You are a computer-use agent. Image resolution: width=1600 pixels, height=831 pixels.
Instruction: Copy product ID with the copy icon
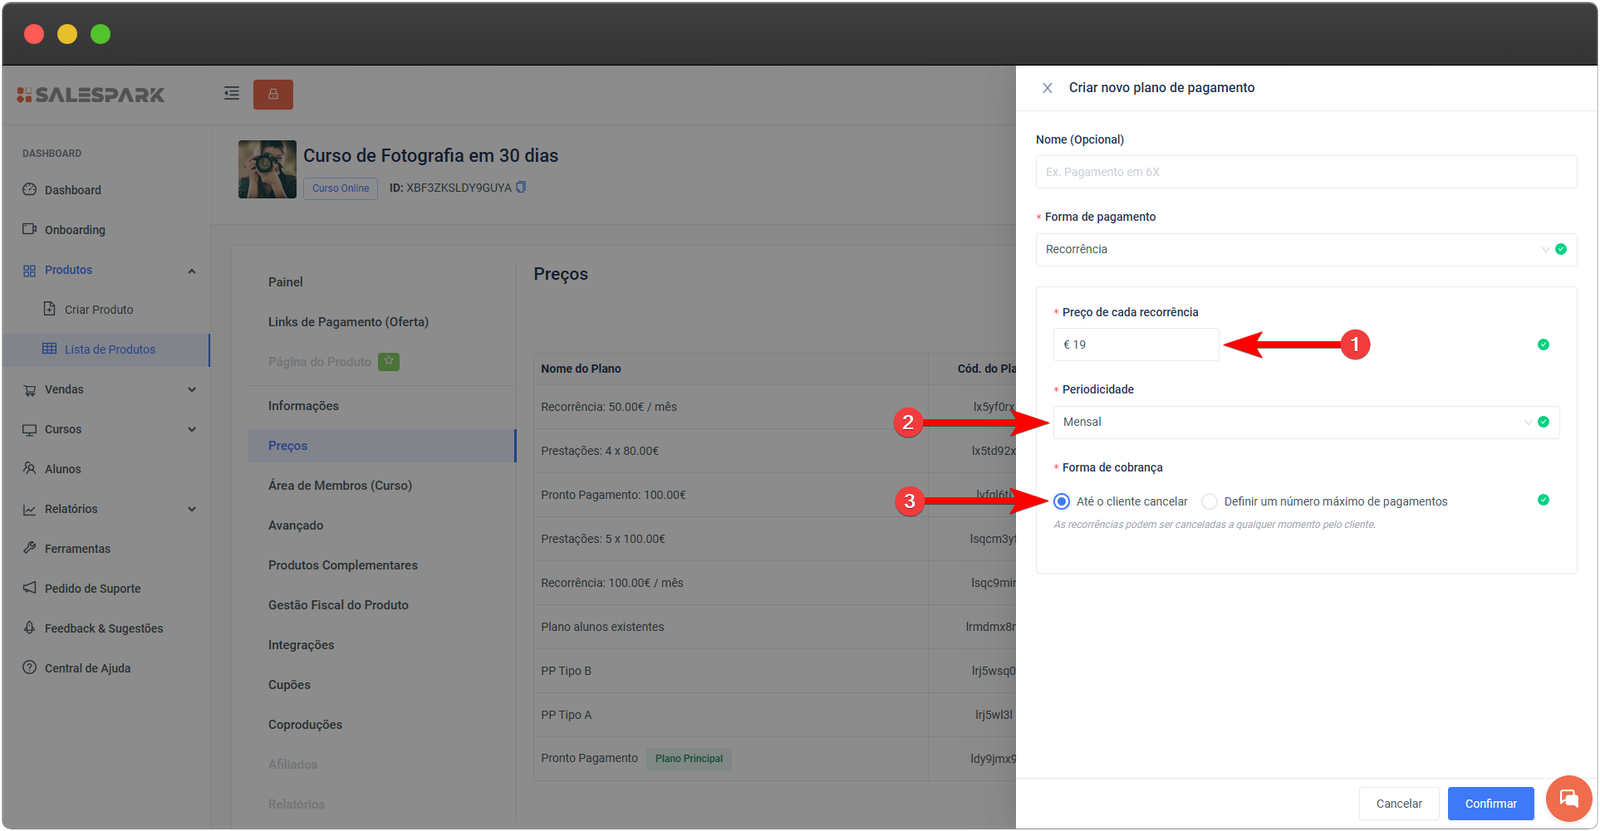(521, 187)
